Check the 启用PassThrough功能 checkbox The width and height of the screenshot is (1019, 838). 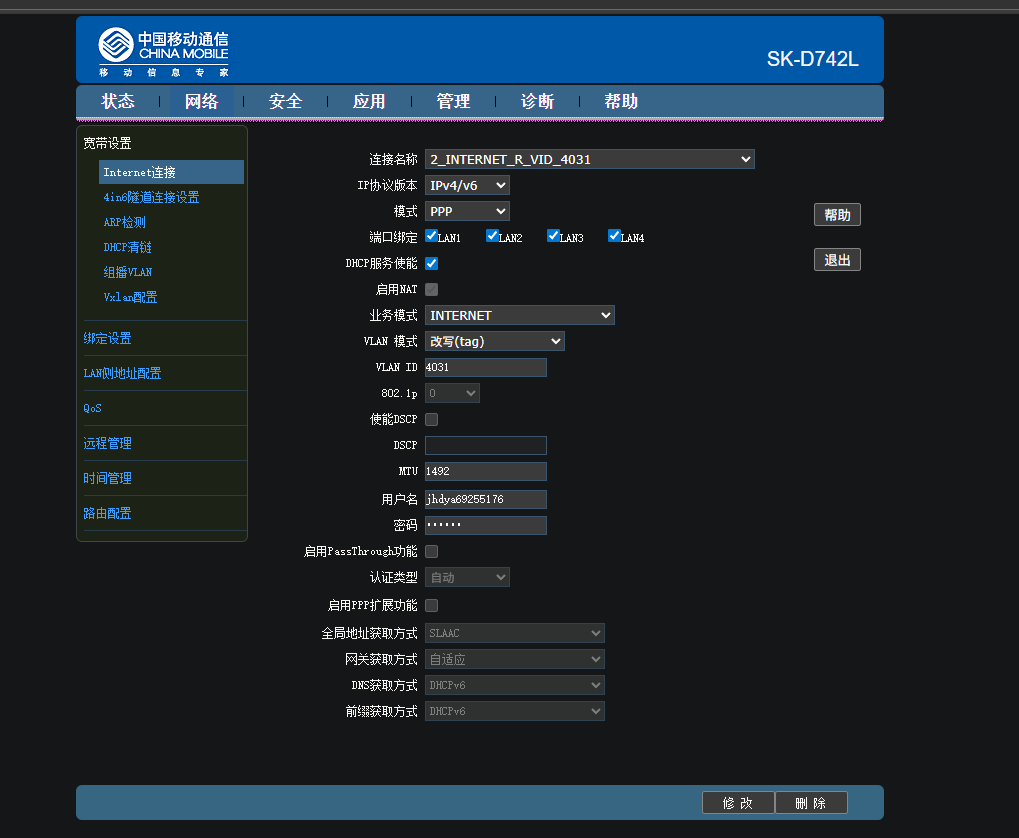point(432,551)
